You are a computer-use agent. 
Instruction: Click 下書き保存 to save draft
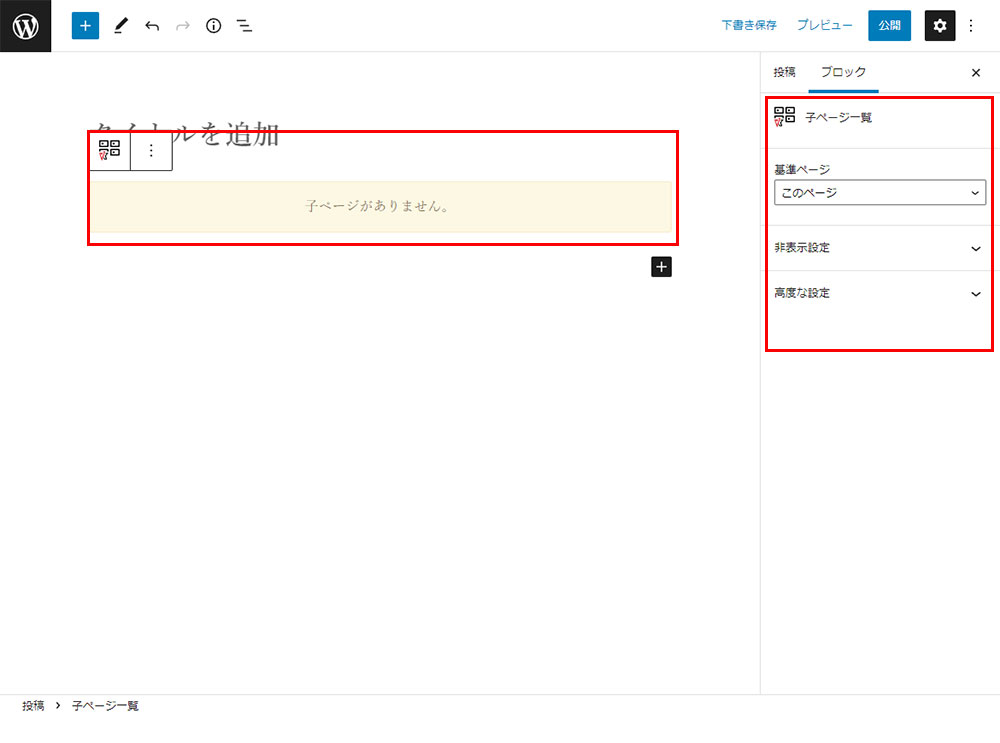click(749, 26)
